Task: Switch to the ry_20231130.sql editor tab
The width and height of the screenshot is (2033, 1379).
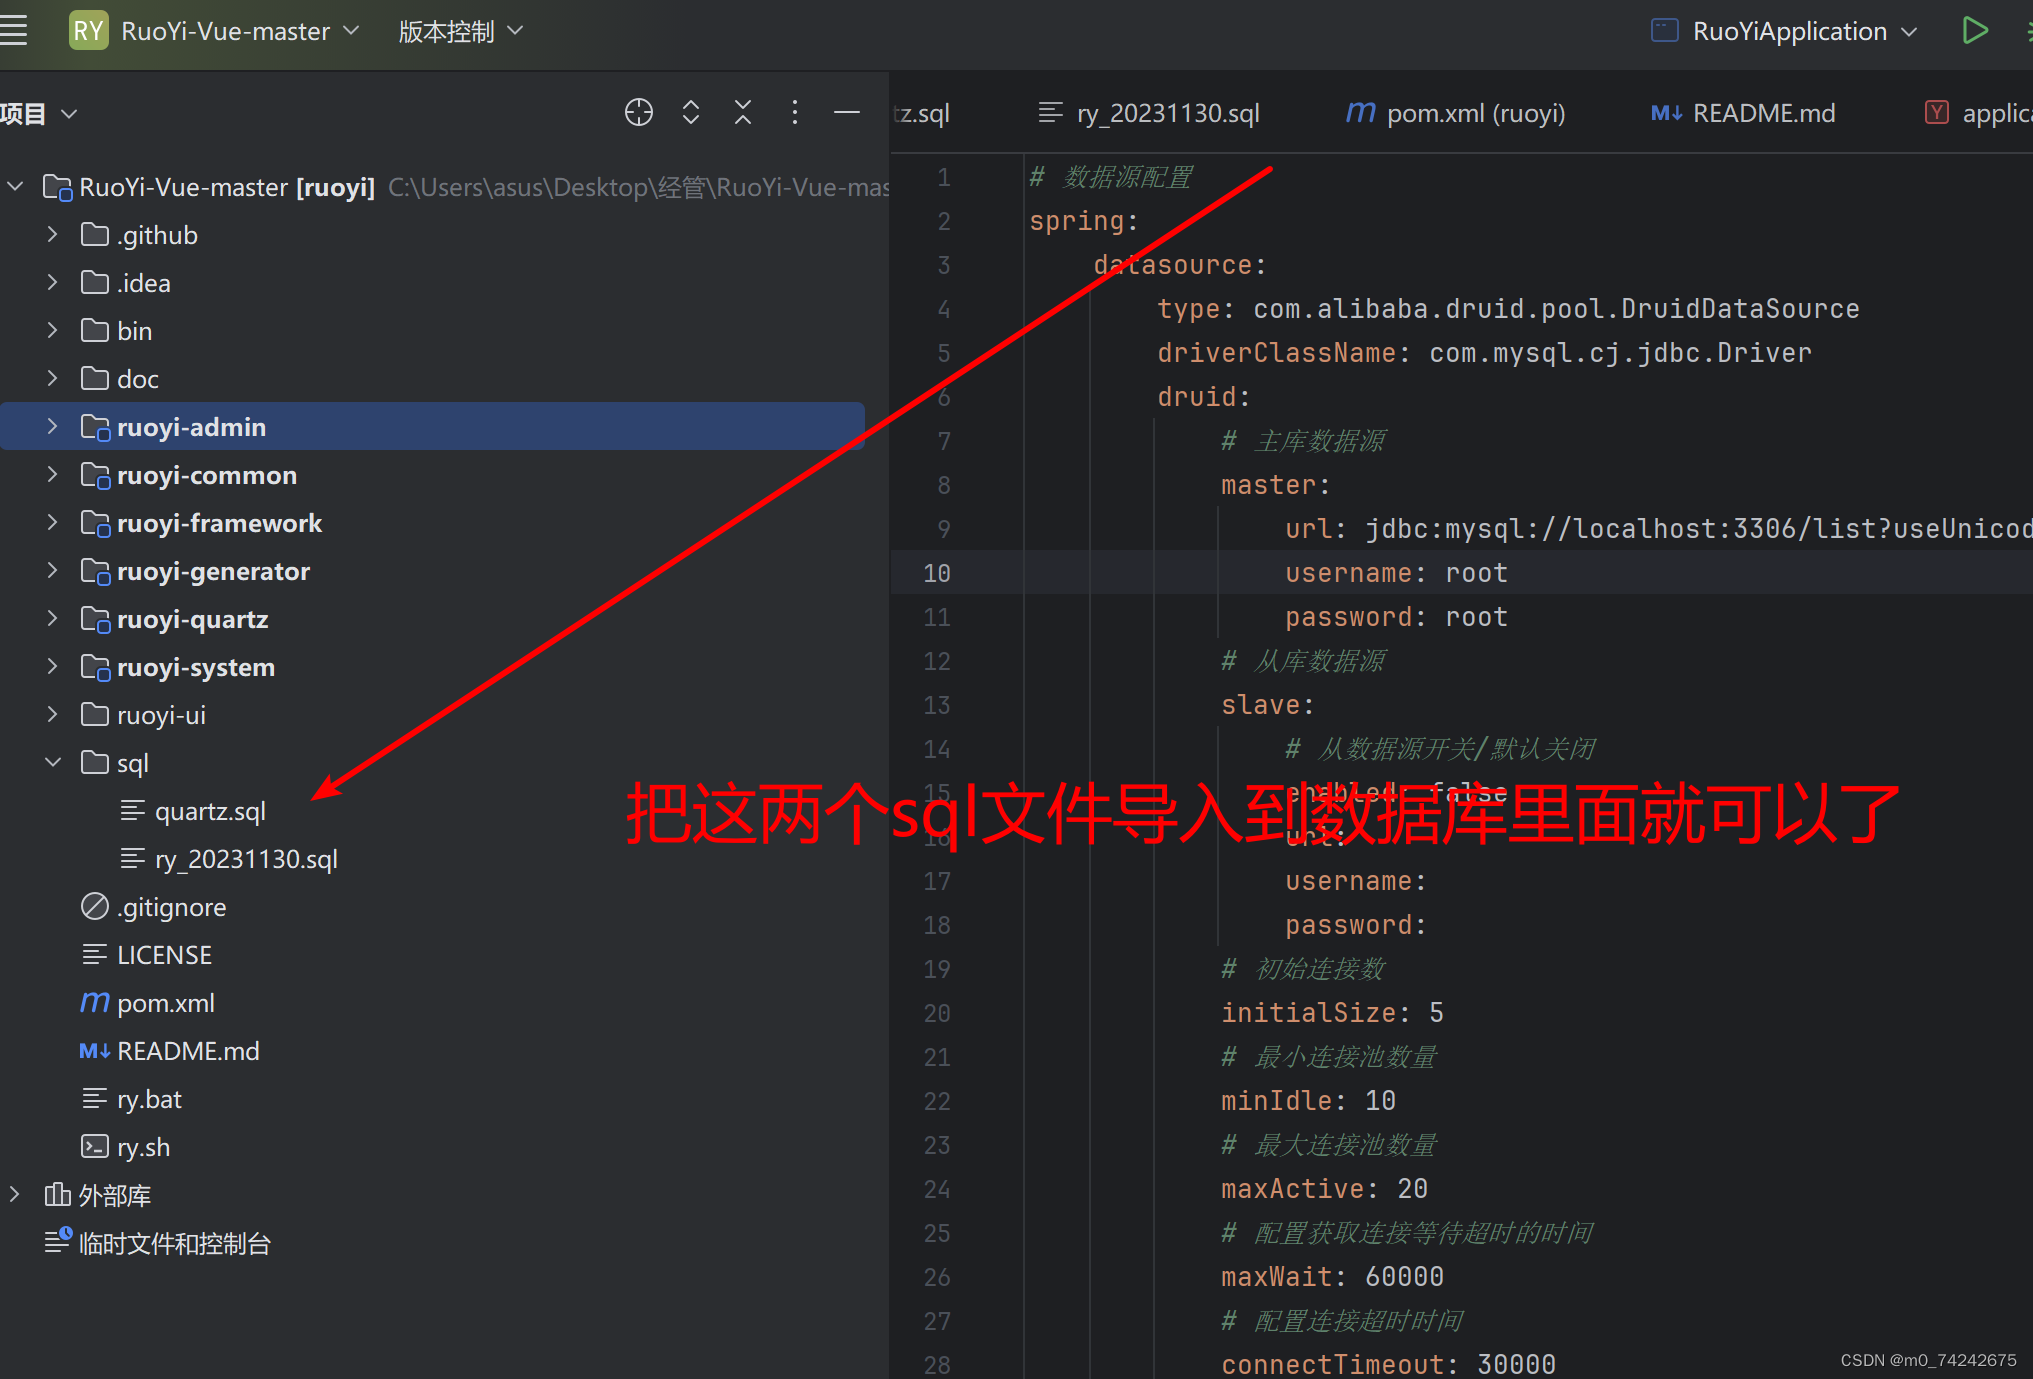Action: [x=1149, y=113]
